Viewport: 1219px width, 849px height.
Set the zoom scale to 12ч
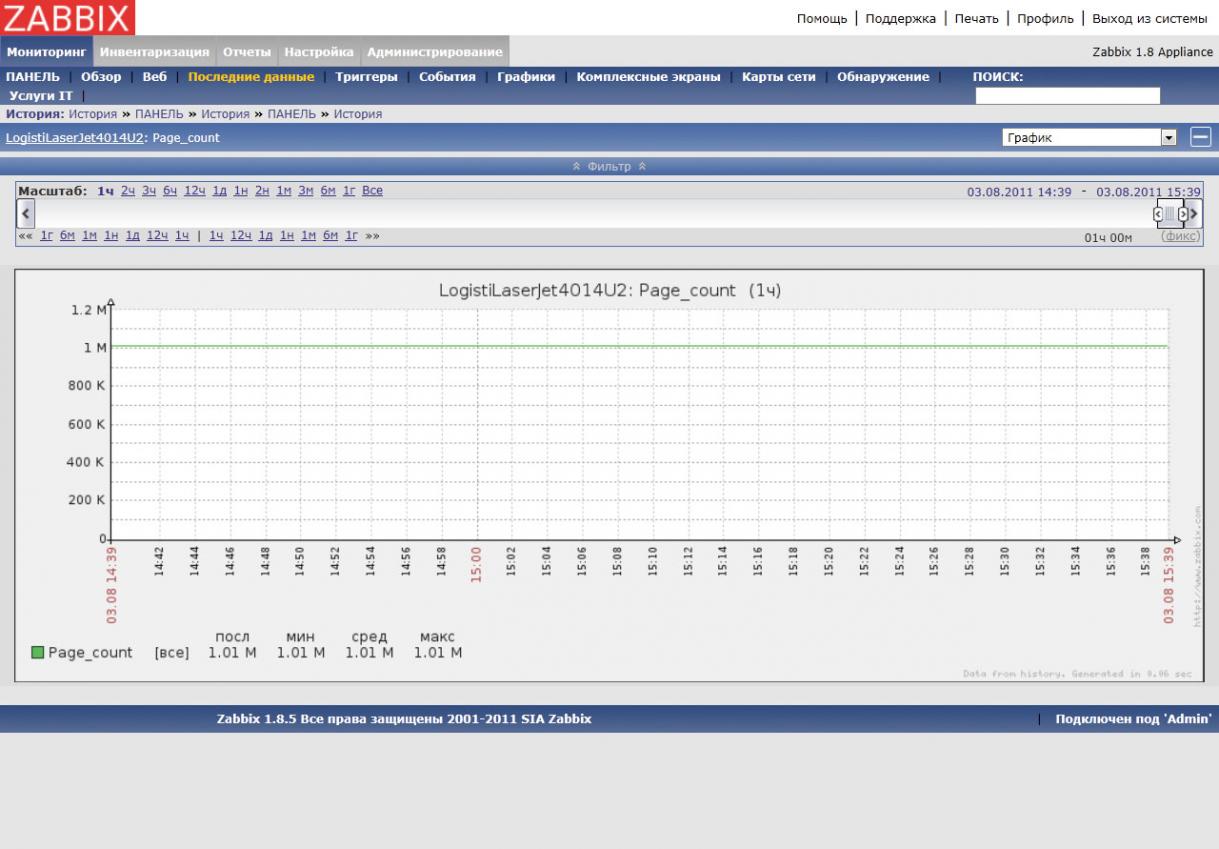click(x=194, y=190)
